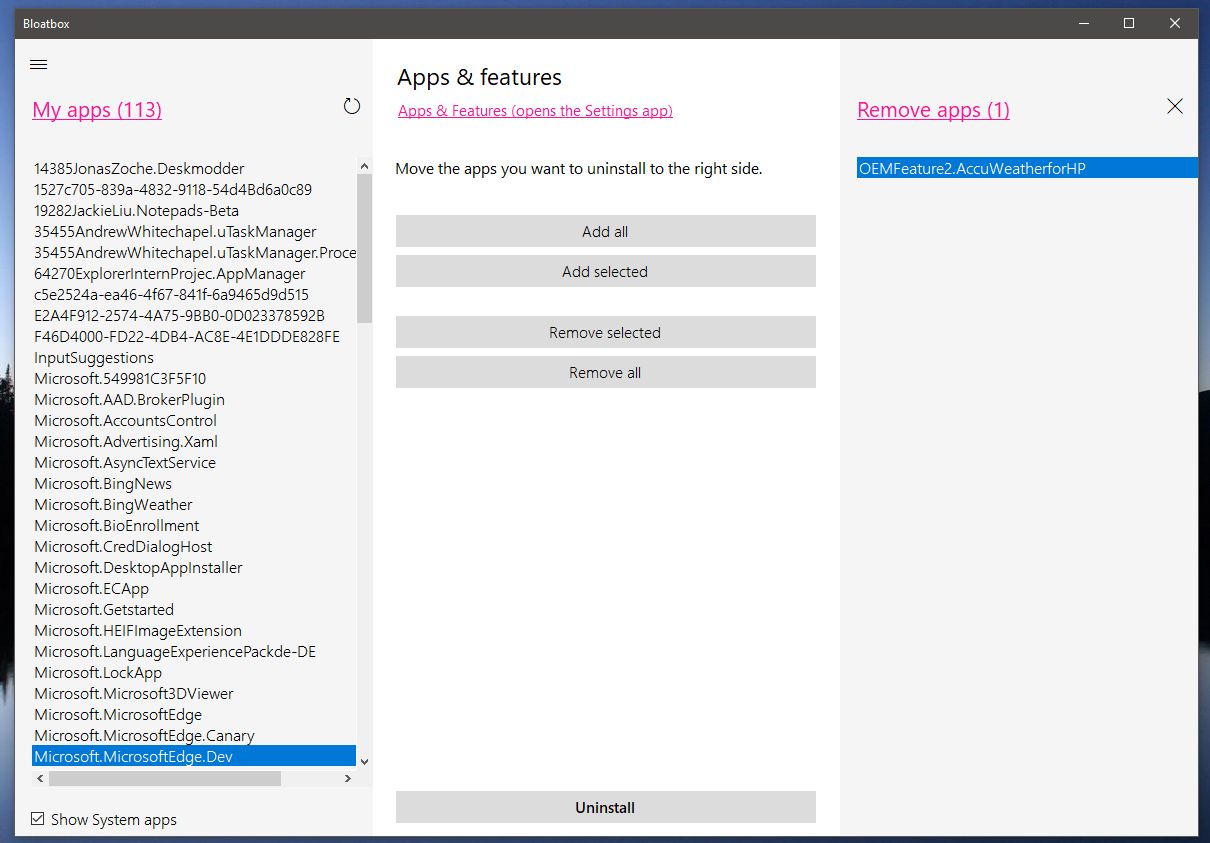Select Microsoft.Microsoft3DViewer entry
The image size is (1210, 843).
tap(194, 693)
